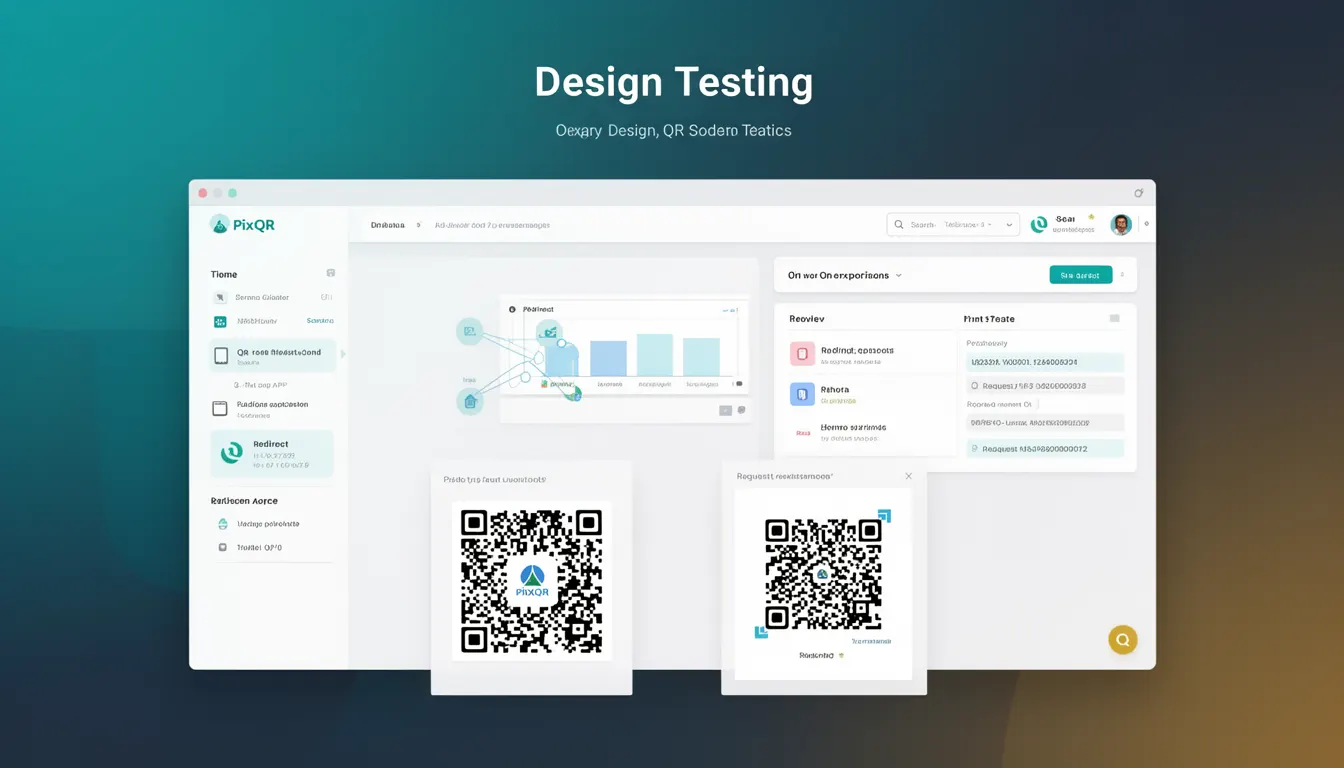The height and width of the screenshot is (768, 1344).
Task: Click the teal Sarako link in the sidebar
Action: click(320, 321)
